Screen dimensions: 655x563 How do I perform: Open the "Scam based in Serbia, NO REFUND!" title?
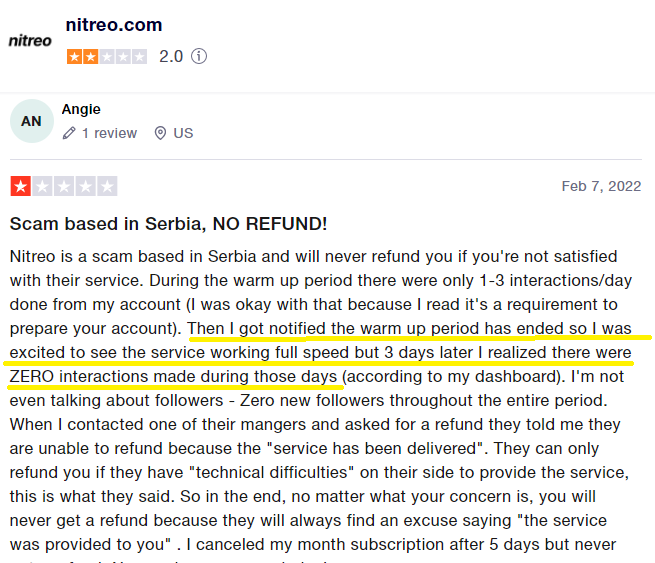pos(168,224)
